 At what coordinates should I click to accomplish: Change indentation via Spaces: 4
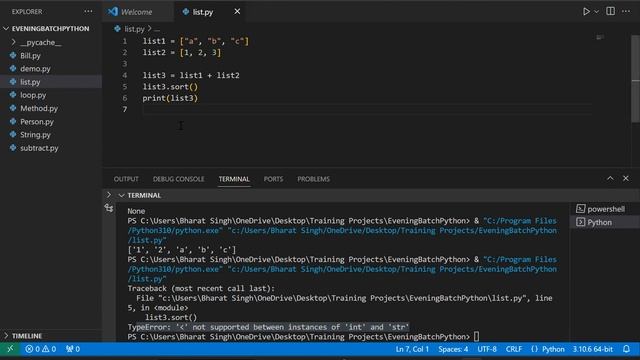(453, 349)
